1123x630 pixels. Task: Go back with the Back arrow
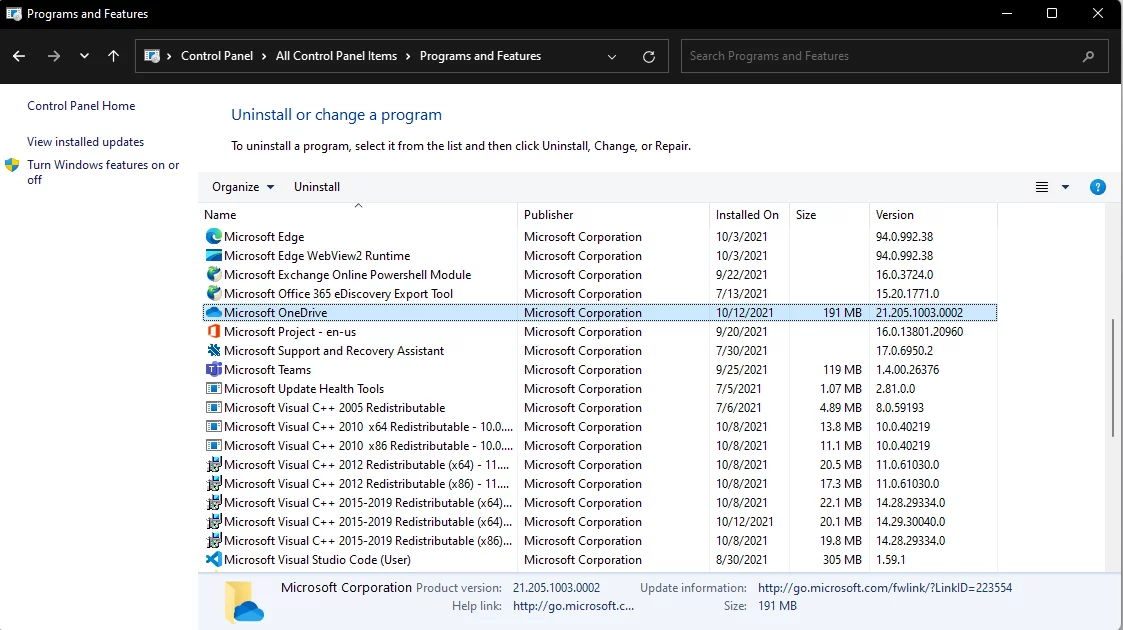19,56
